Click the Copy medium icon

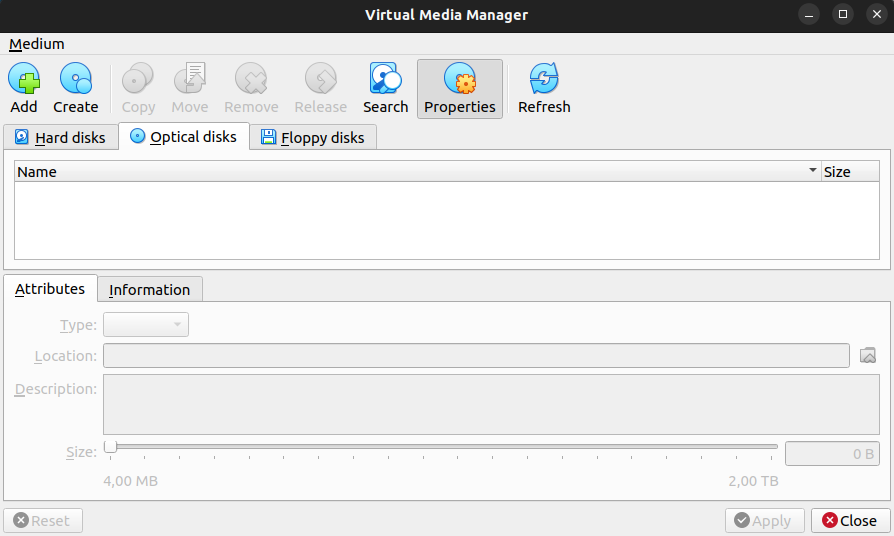point(138,79)
